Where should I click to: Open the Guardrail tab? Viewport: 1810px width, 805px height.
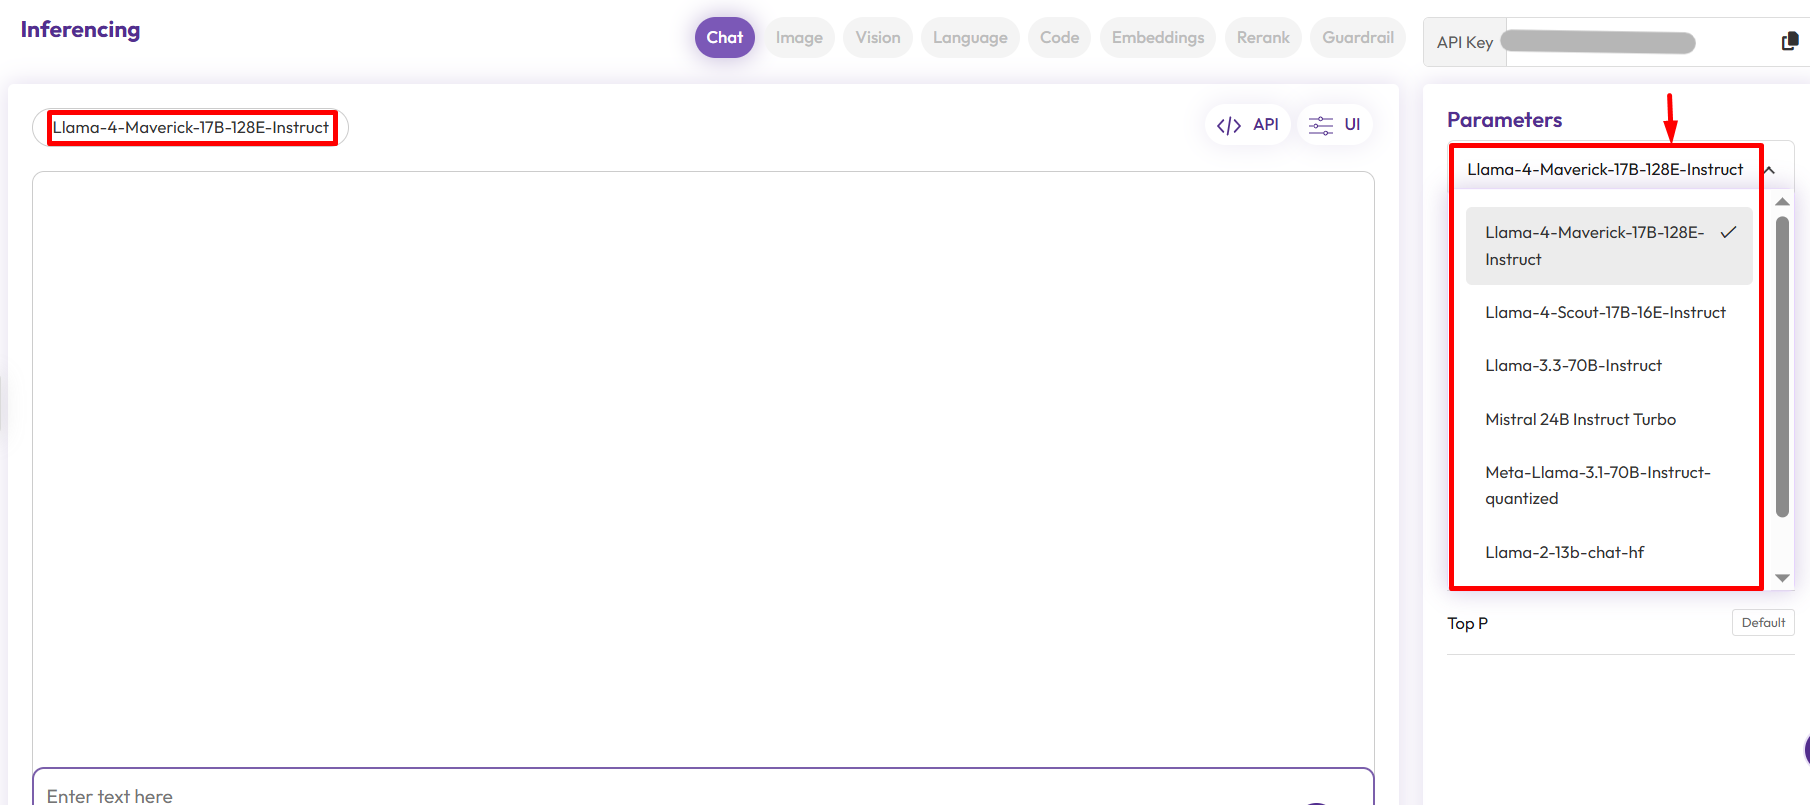(x=1357, y=38)
